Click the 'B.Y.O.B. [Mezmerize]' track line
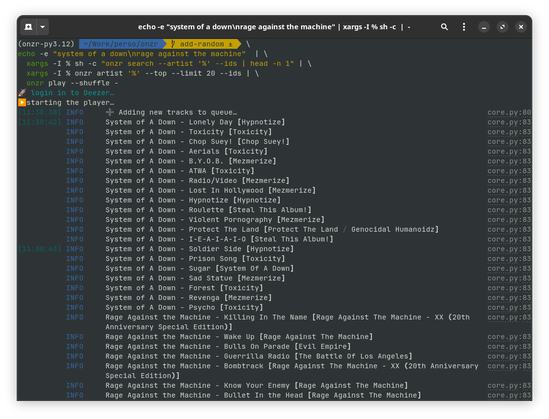This screenshot has height=419, width=549. pyautogui.click(x=191, y=161)
